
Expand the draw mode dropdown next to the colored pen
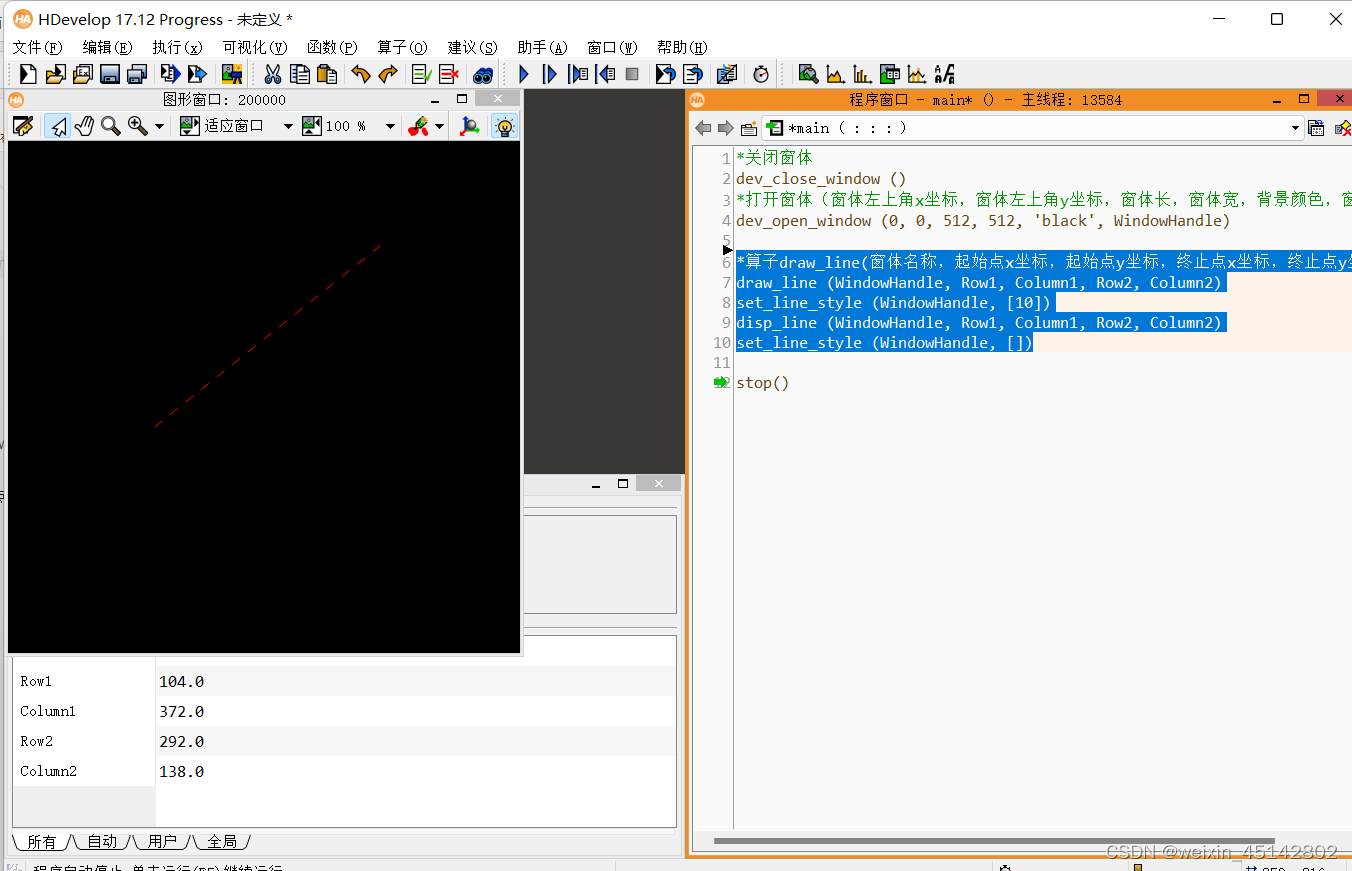click(x=439, y=127)
